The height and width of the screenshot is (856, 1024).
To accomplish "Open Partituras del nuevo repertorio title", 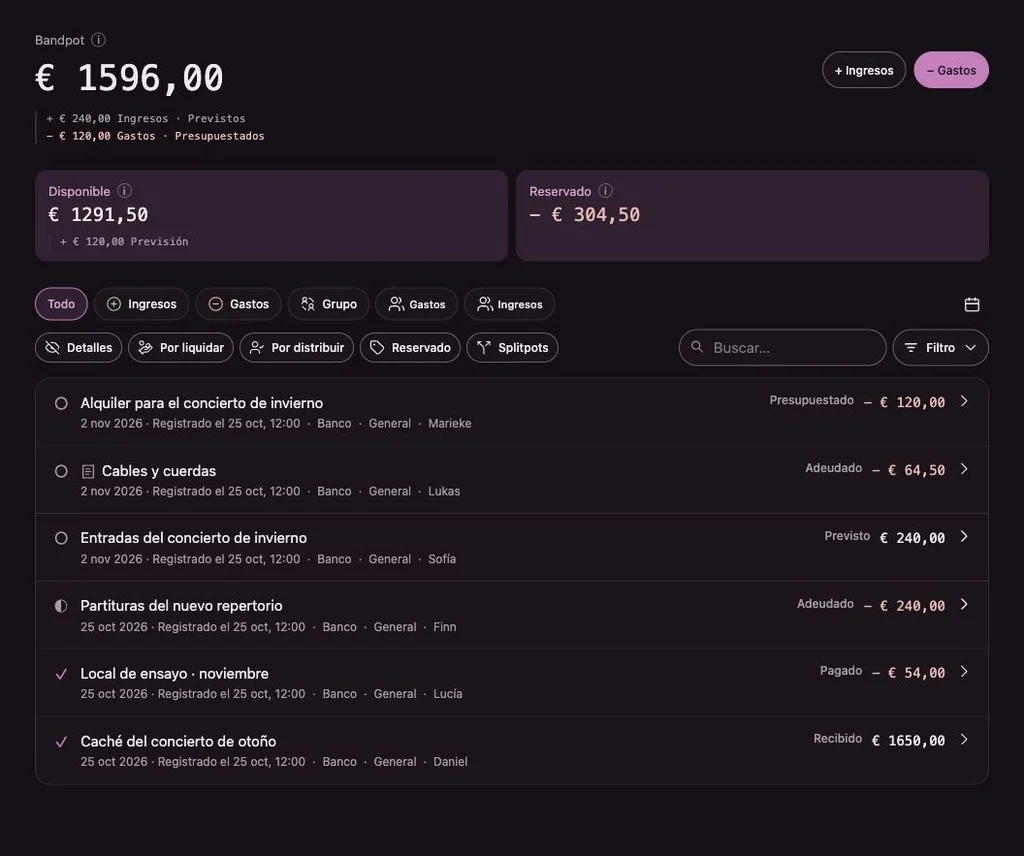I will 182,606.
